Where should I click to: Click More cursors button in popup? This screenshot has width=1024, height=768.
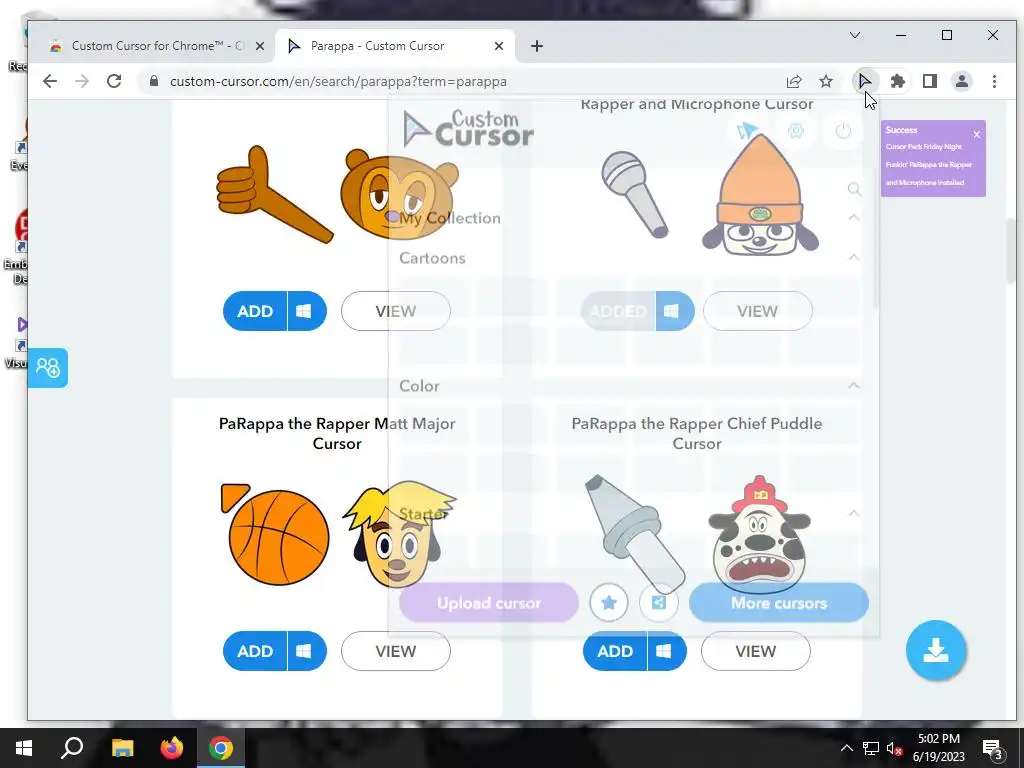pos(778,603)
